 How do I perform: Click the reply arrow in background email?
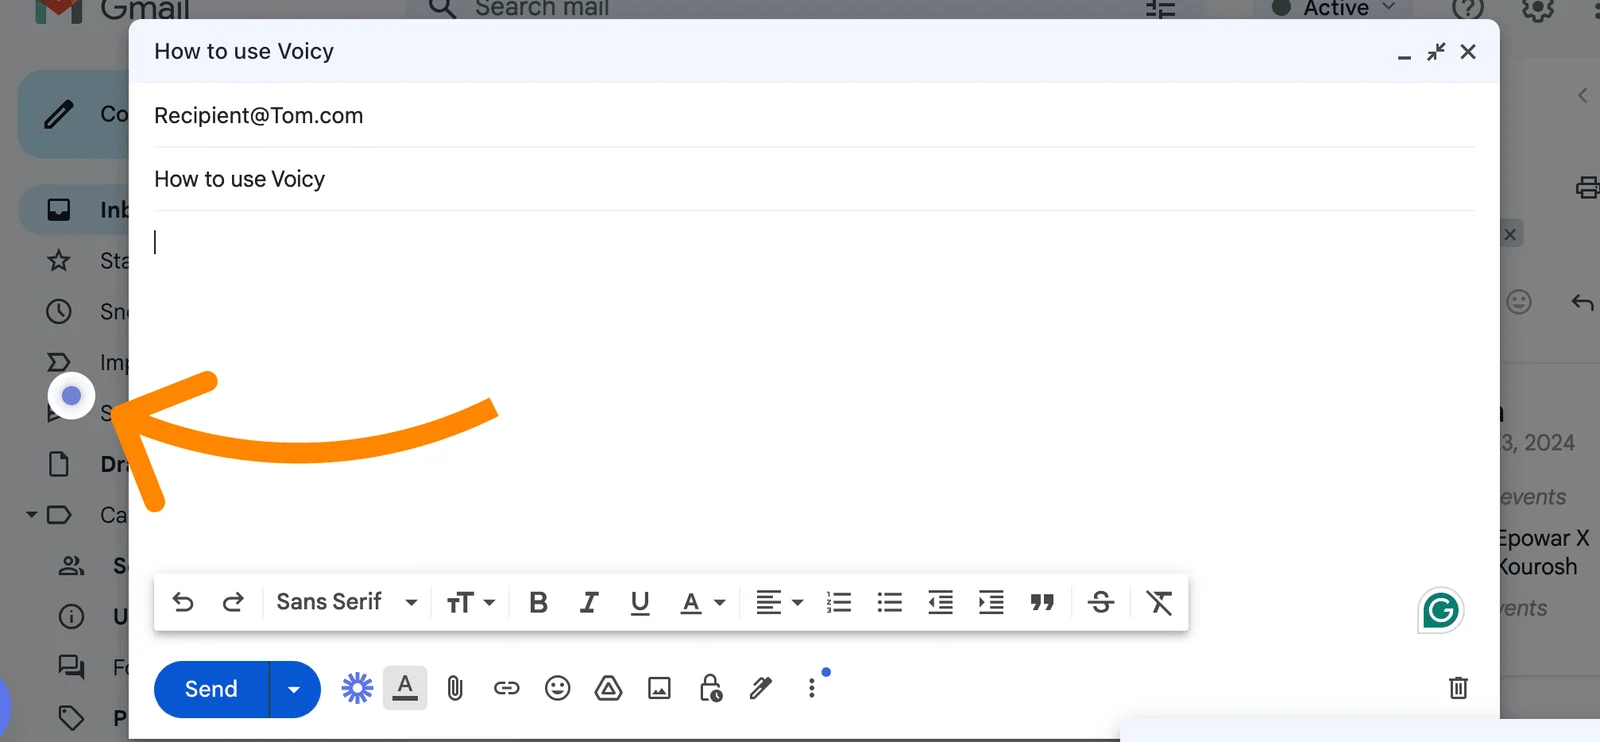[x=1582, y=302]
